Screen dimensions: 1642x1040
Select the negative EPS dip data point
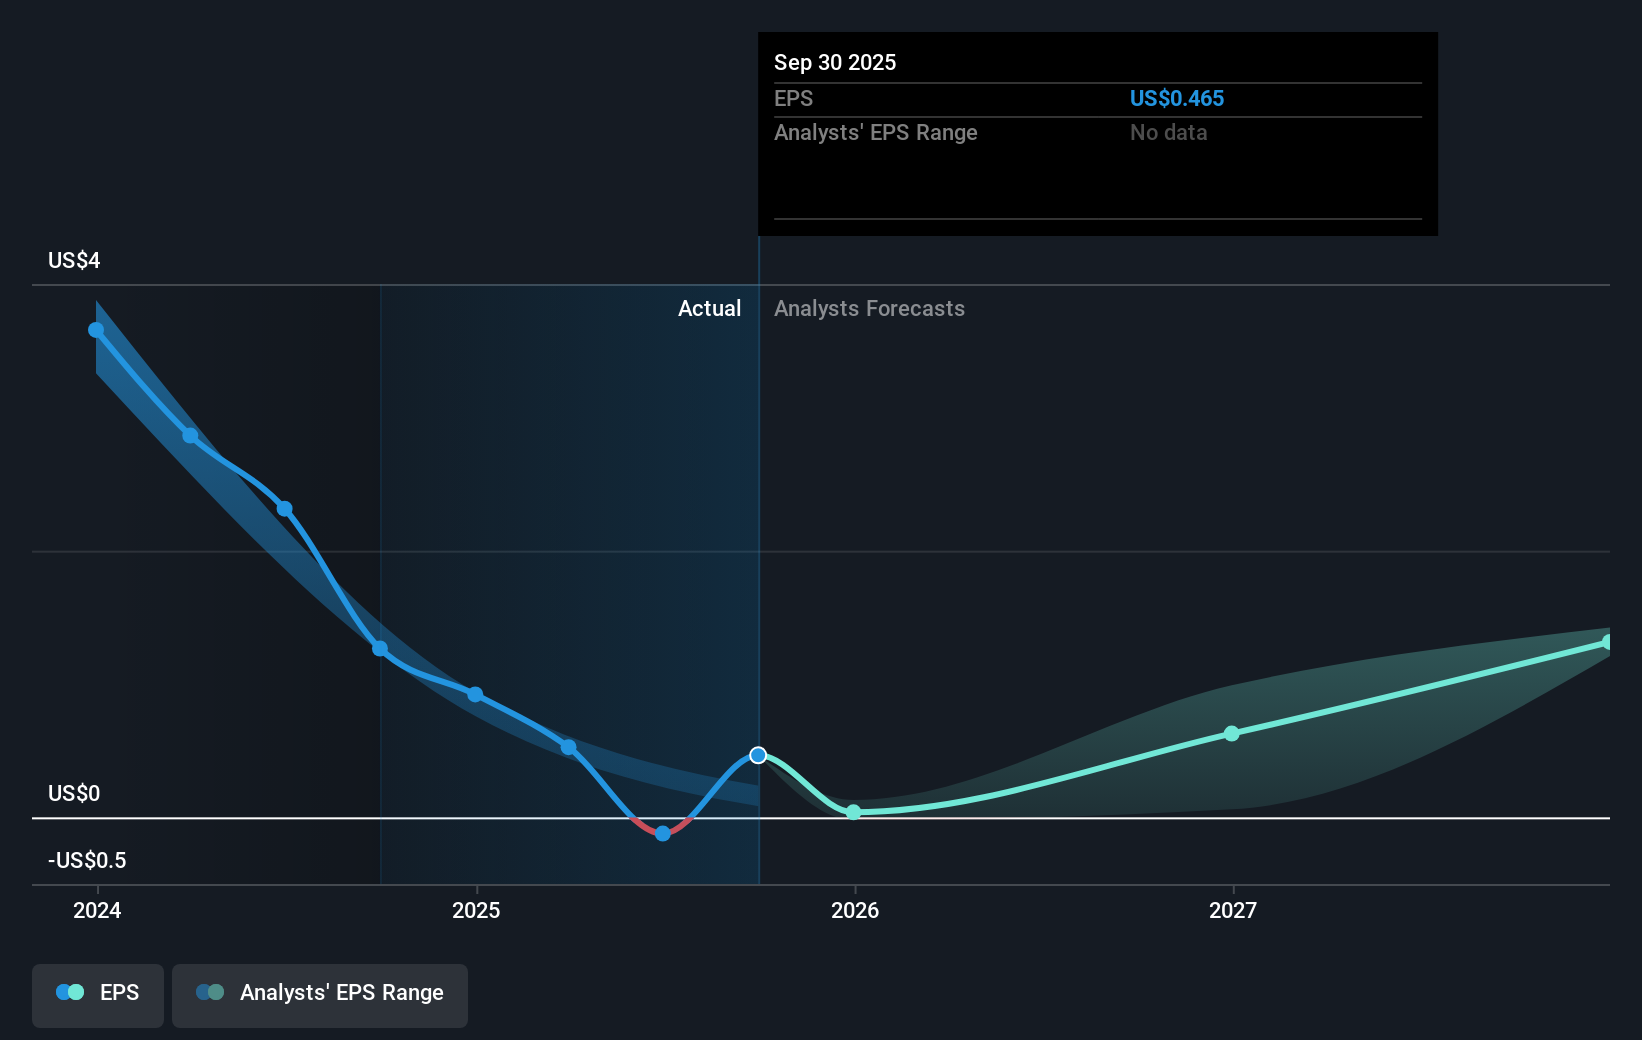[662, 833]
